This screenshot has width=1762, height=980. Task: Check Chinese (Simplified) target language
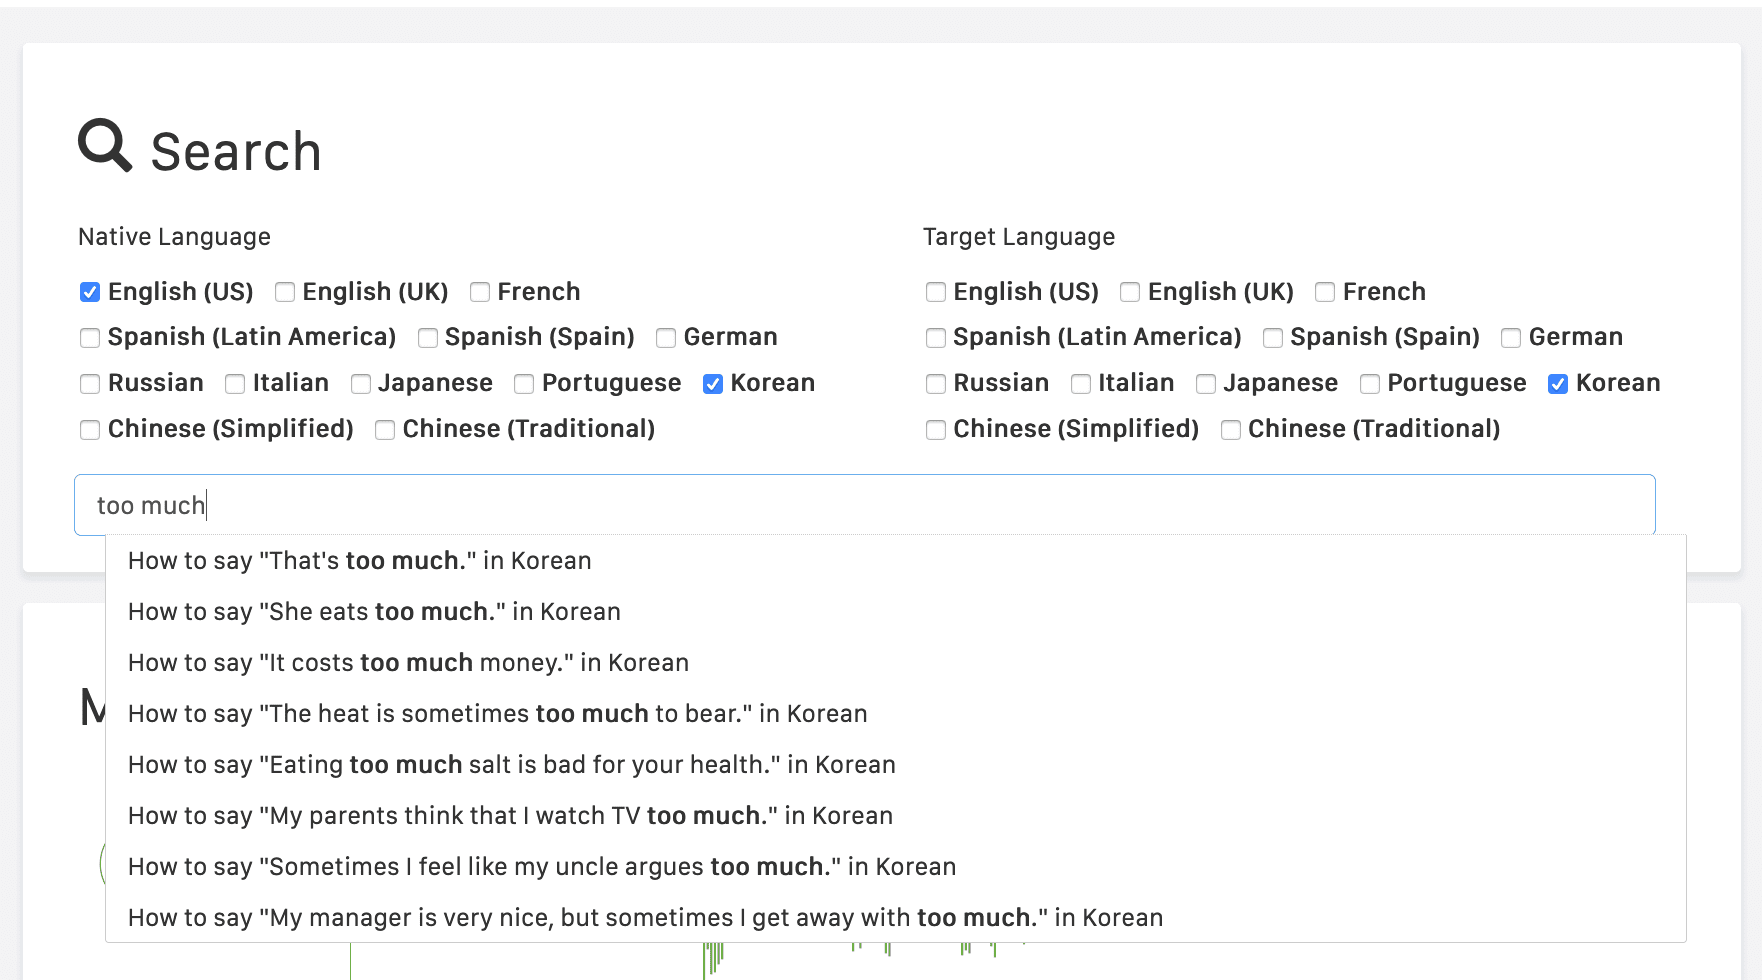[x=936, y=430]
